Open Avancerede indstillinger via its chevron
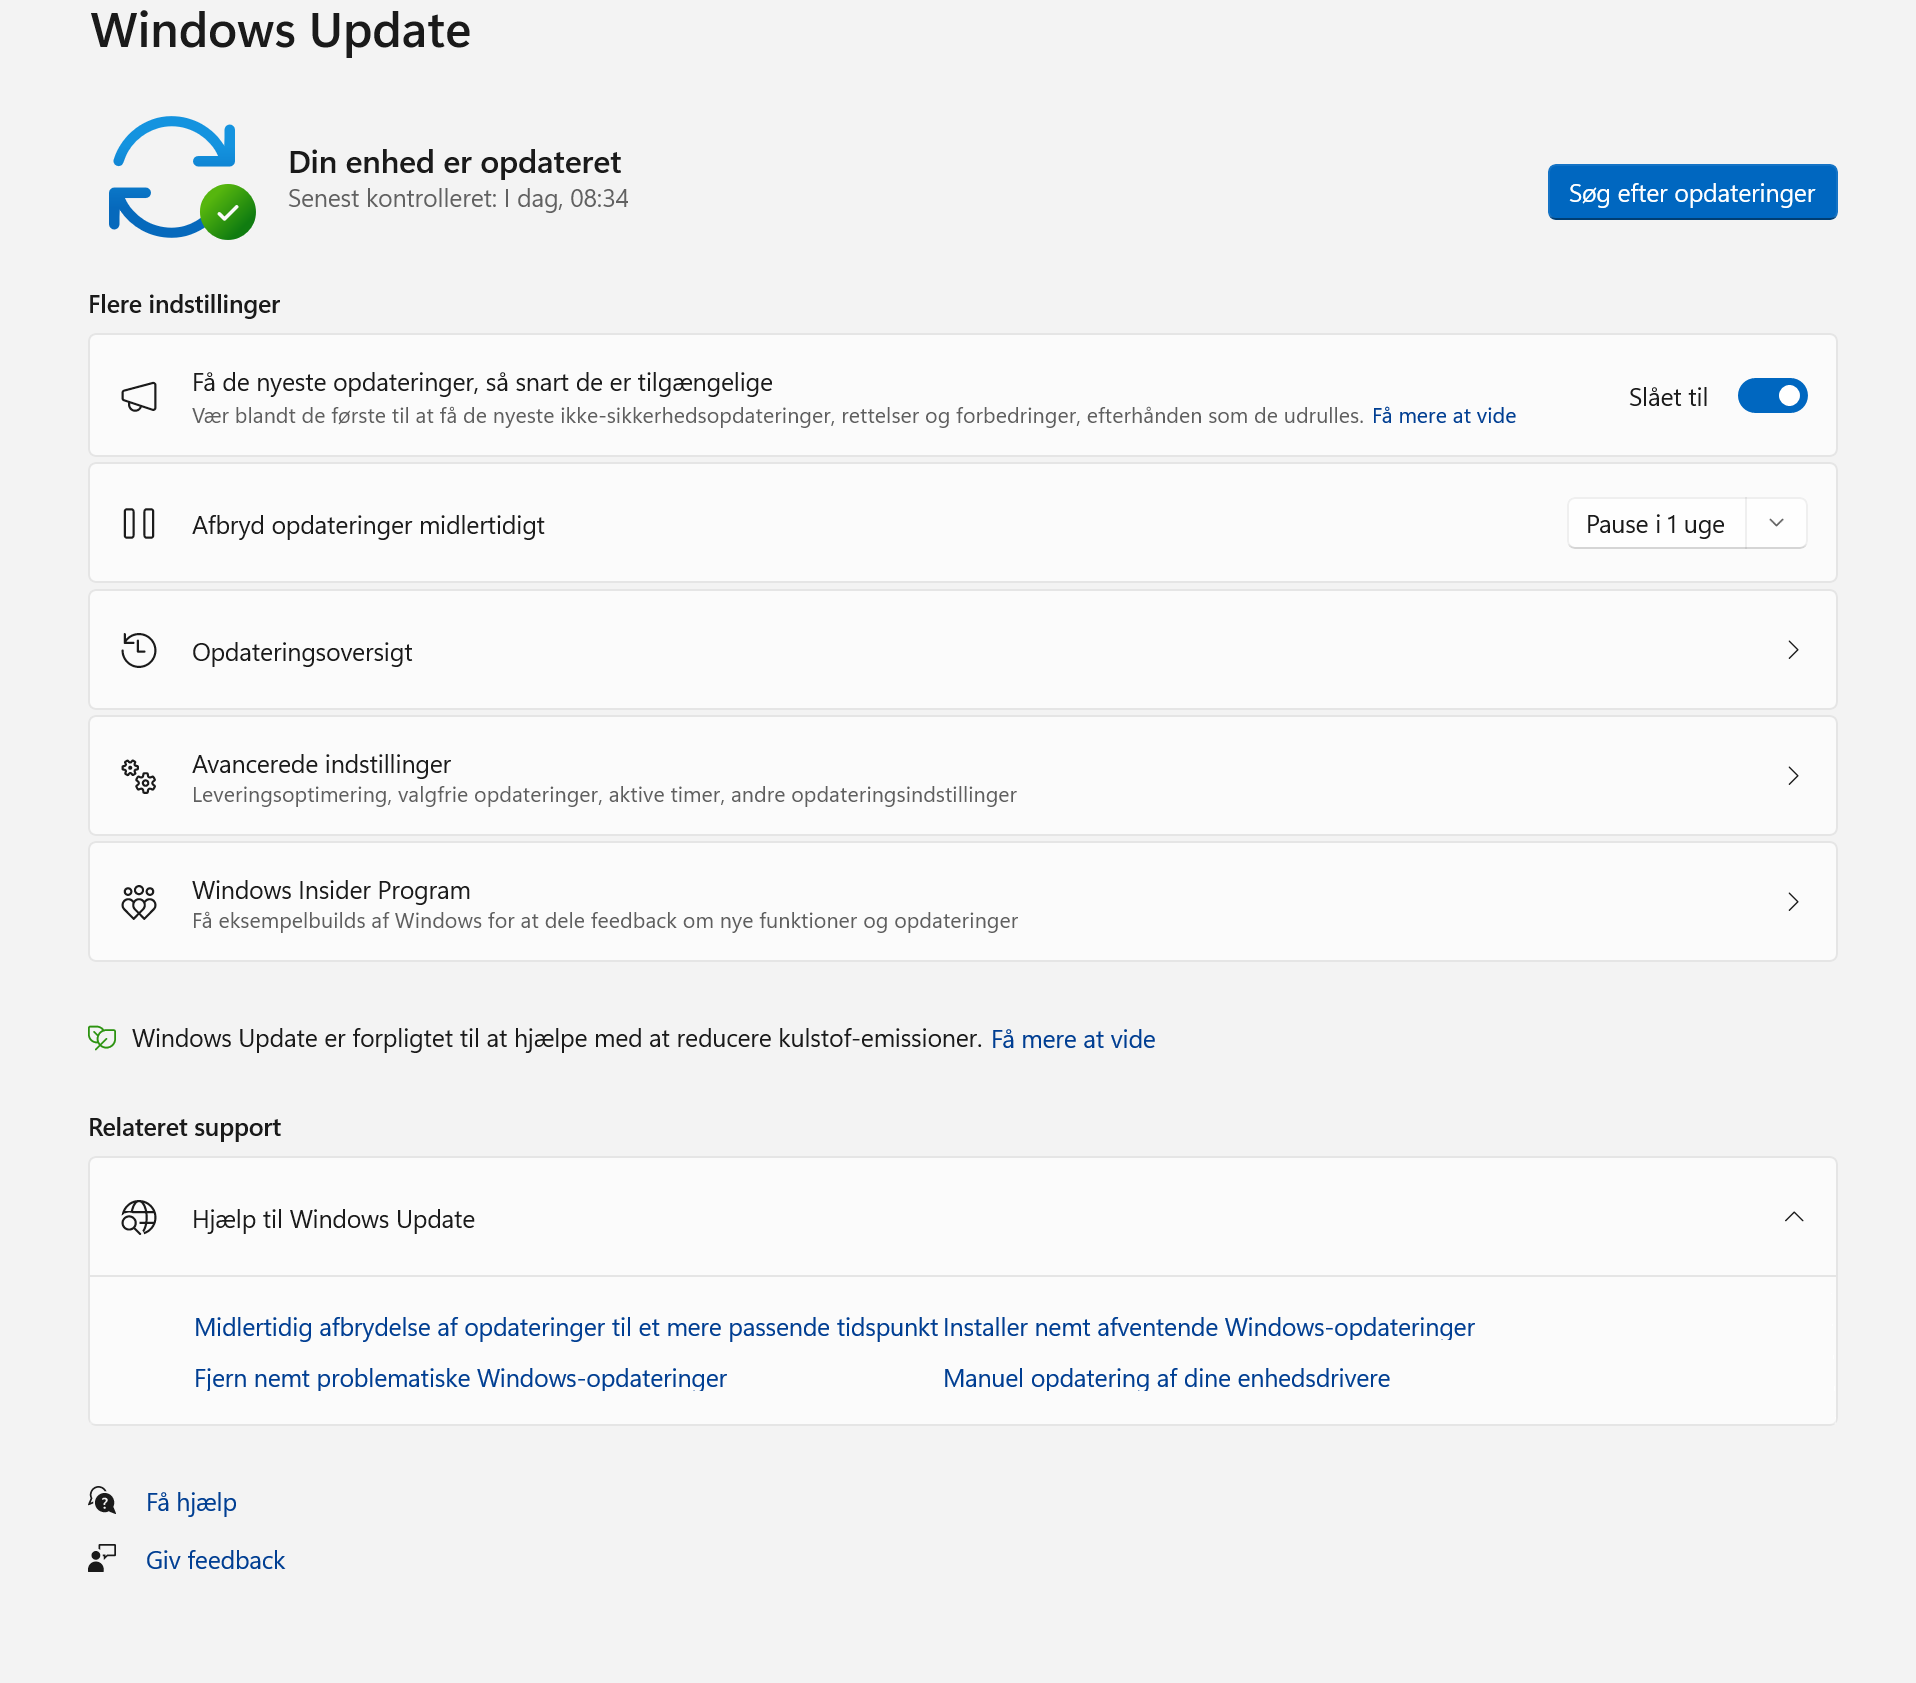Viewport: 1916px width, 1683px height. click(x=1793, y=776)
